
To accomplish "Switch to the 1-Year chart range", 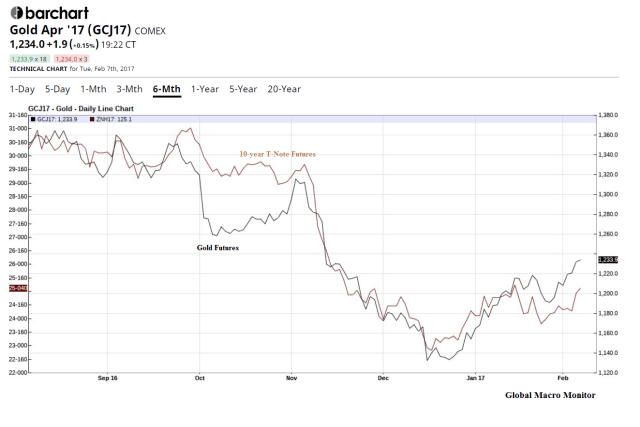I will (205, 89).
